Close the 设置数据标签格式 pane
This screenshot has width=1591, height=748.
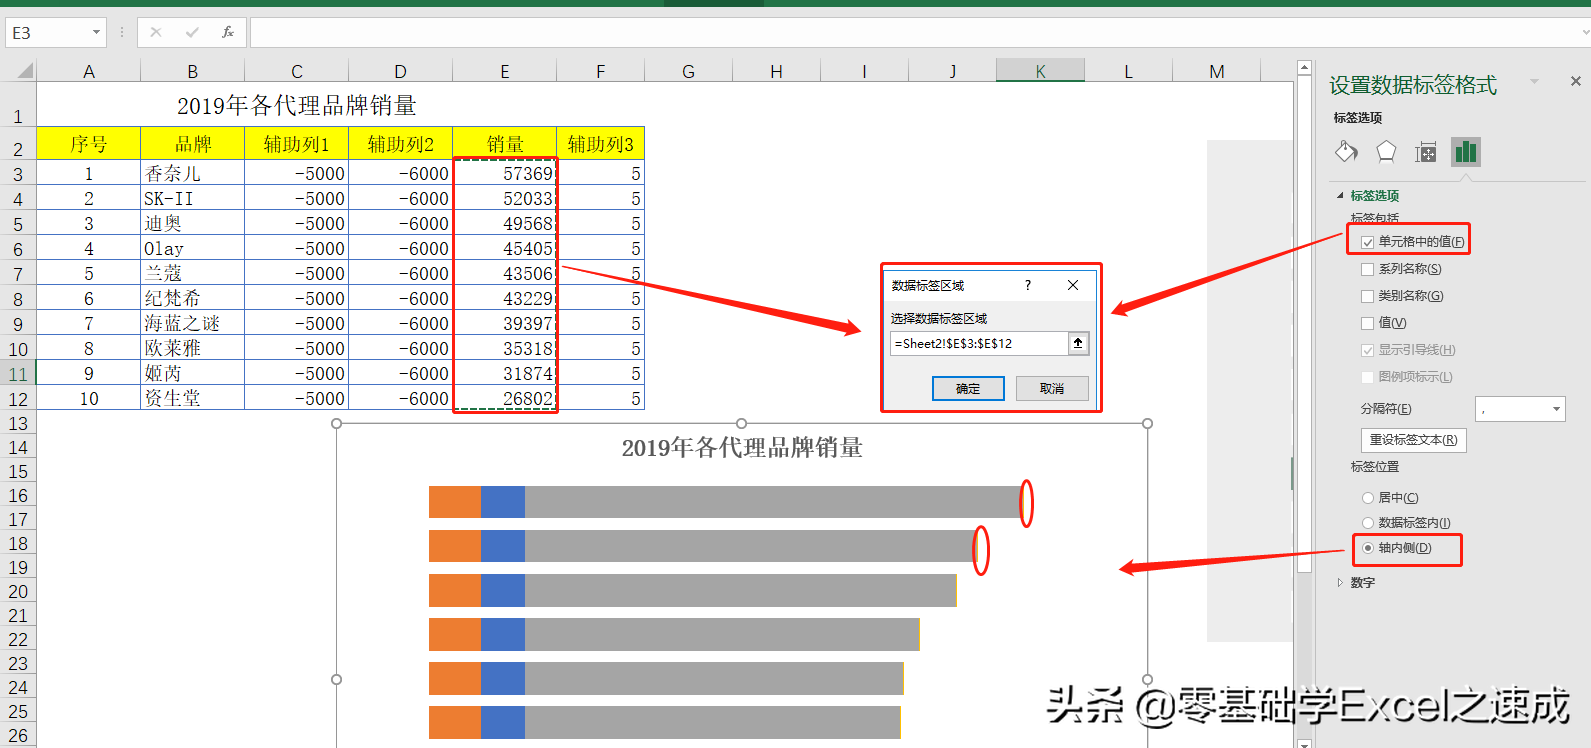coord(1576,81)
